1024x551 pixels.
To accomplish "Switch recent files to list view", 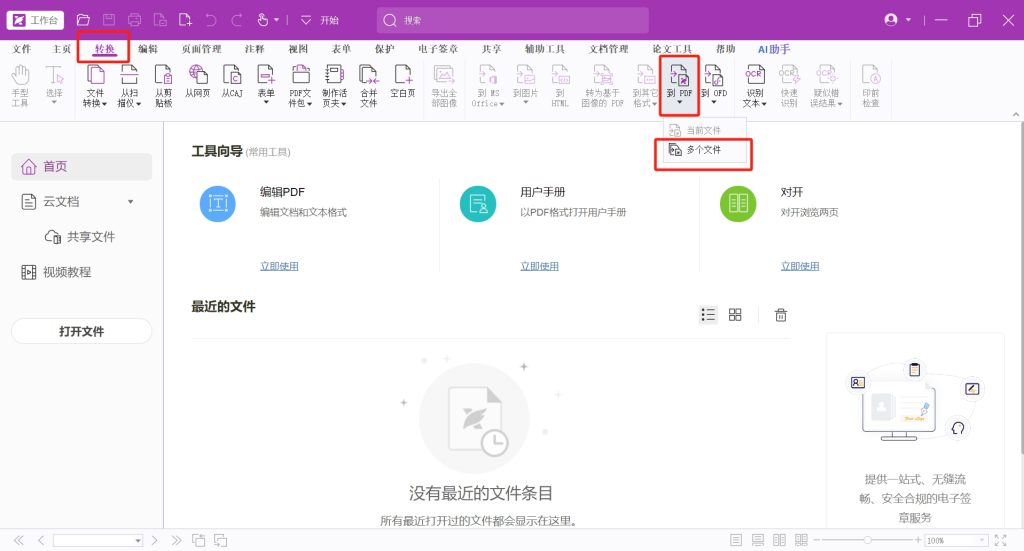I will pyautogui.click(x=708, y=315).
